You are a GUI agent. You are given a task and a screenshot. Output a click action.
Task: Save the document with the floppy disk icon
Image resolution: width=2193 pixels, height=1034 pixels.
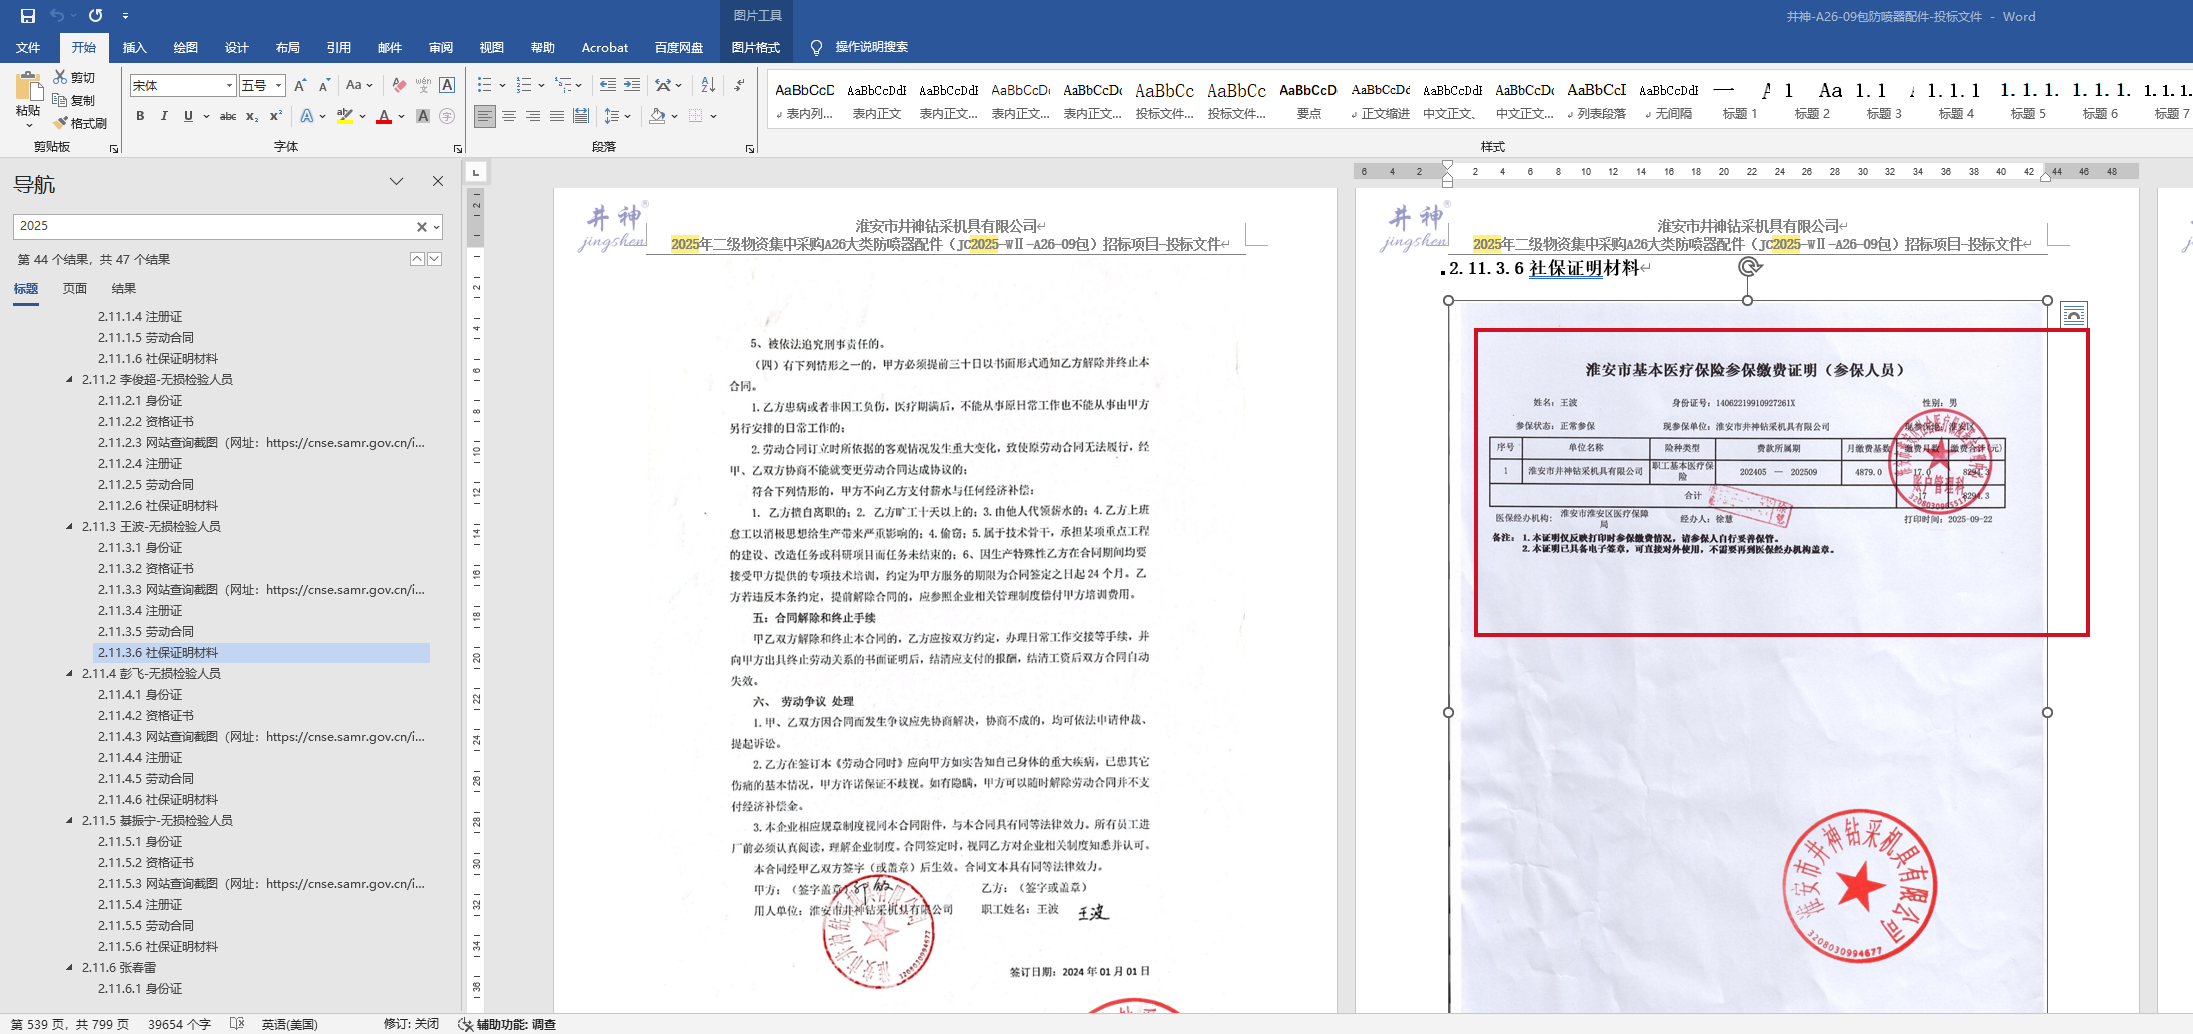27,16
